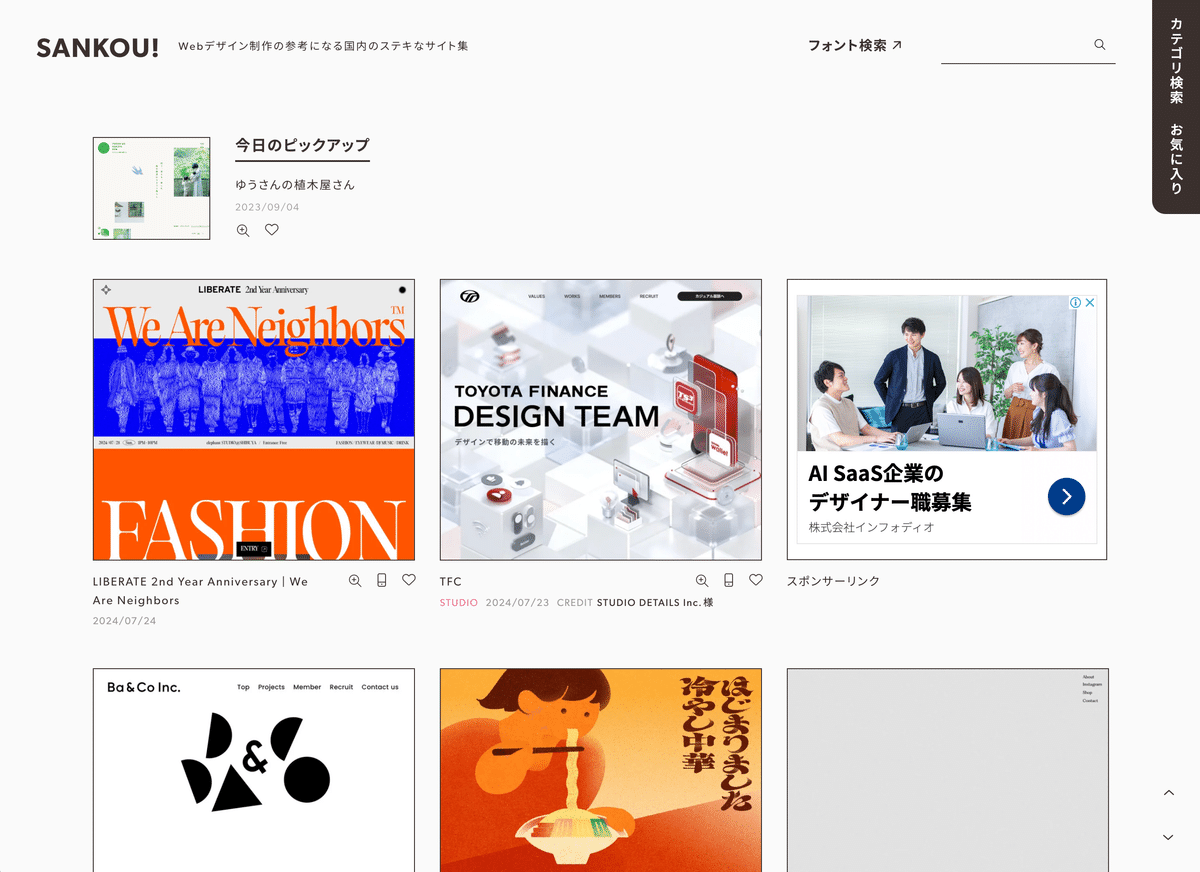Open the Ba&Co Inc. site thumbnail
Screen dimensions: 1200x872
click(253, 770)
